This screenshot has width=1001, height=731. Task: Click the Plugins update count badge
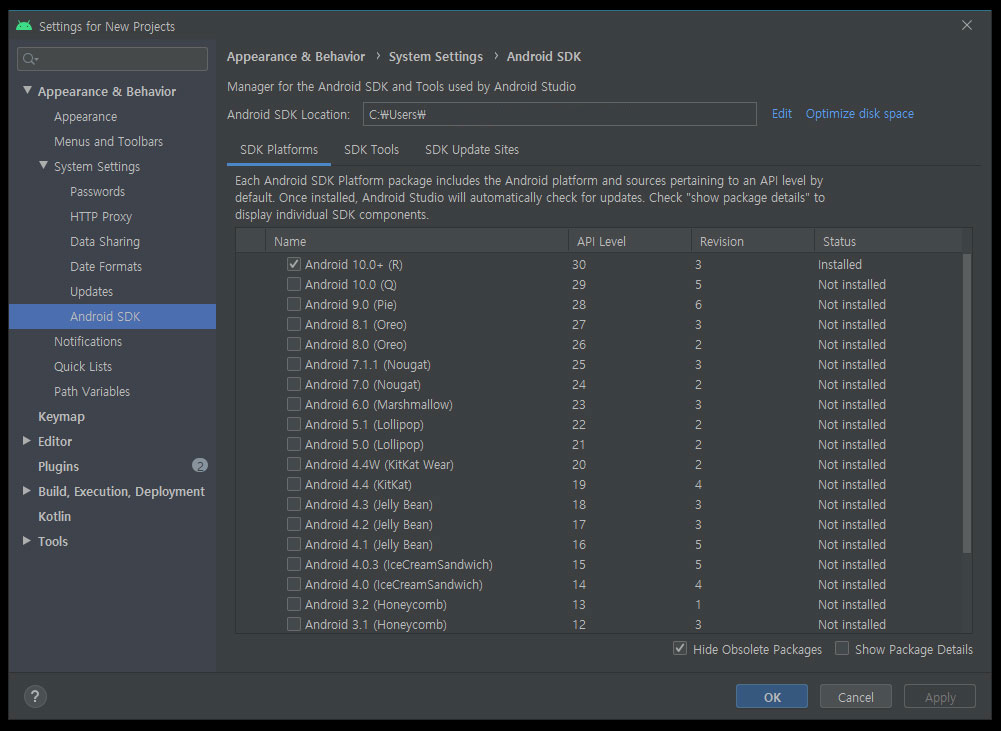tap(200, 465)
